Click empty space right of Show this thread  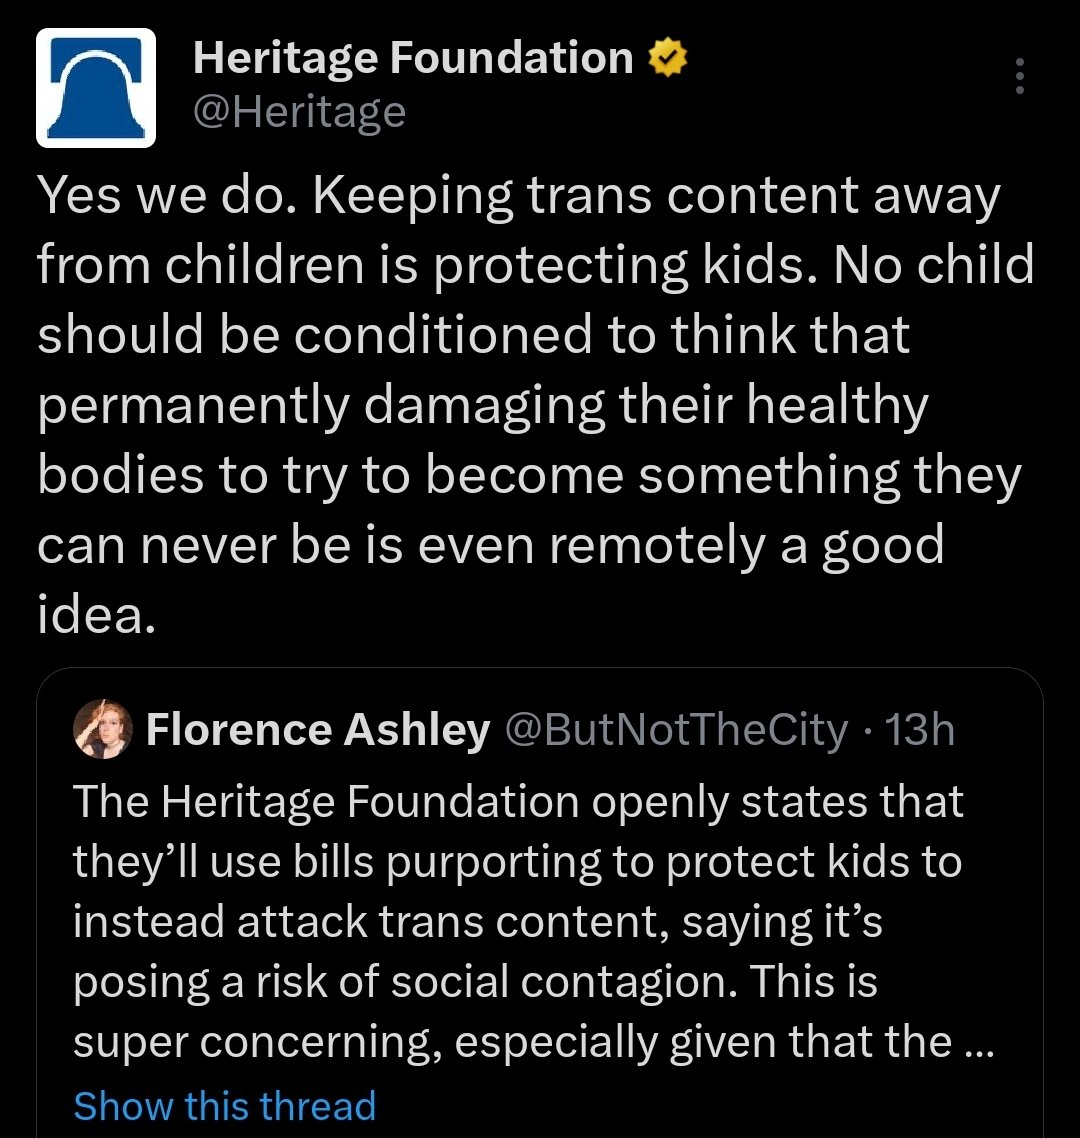(x=700, y=1105)
